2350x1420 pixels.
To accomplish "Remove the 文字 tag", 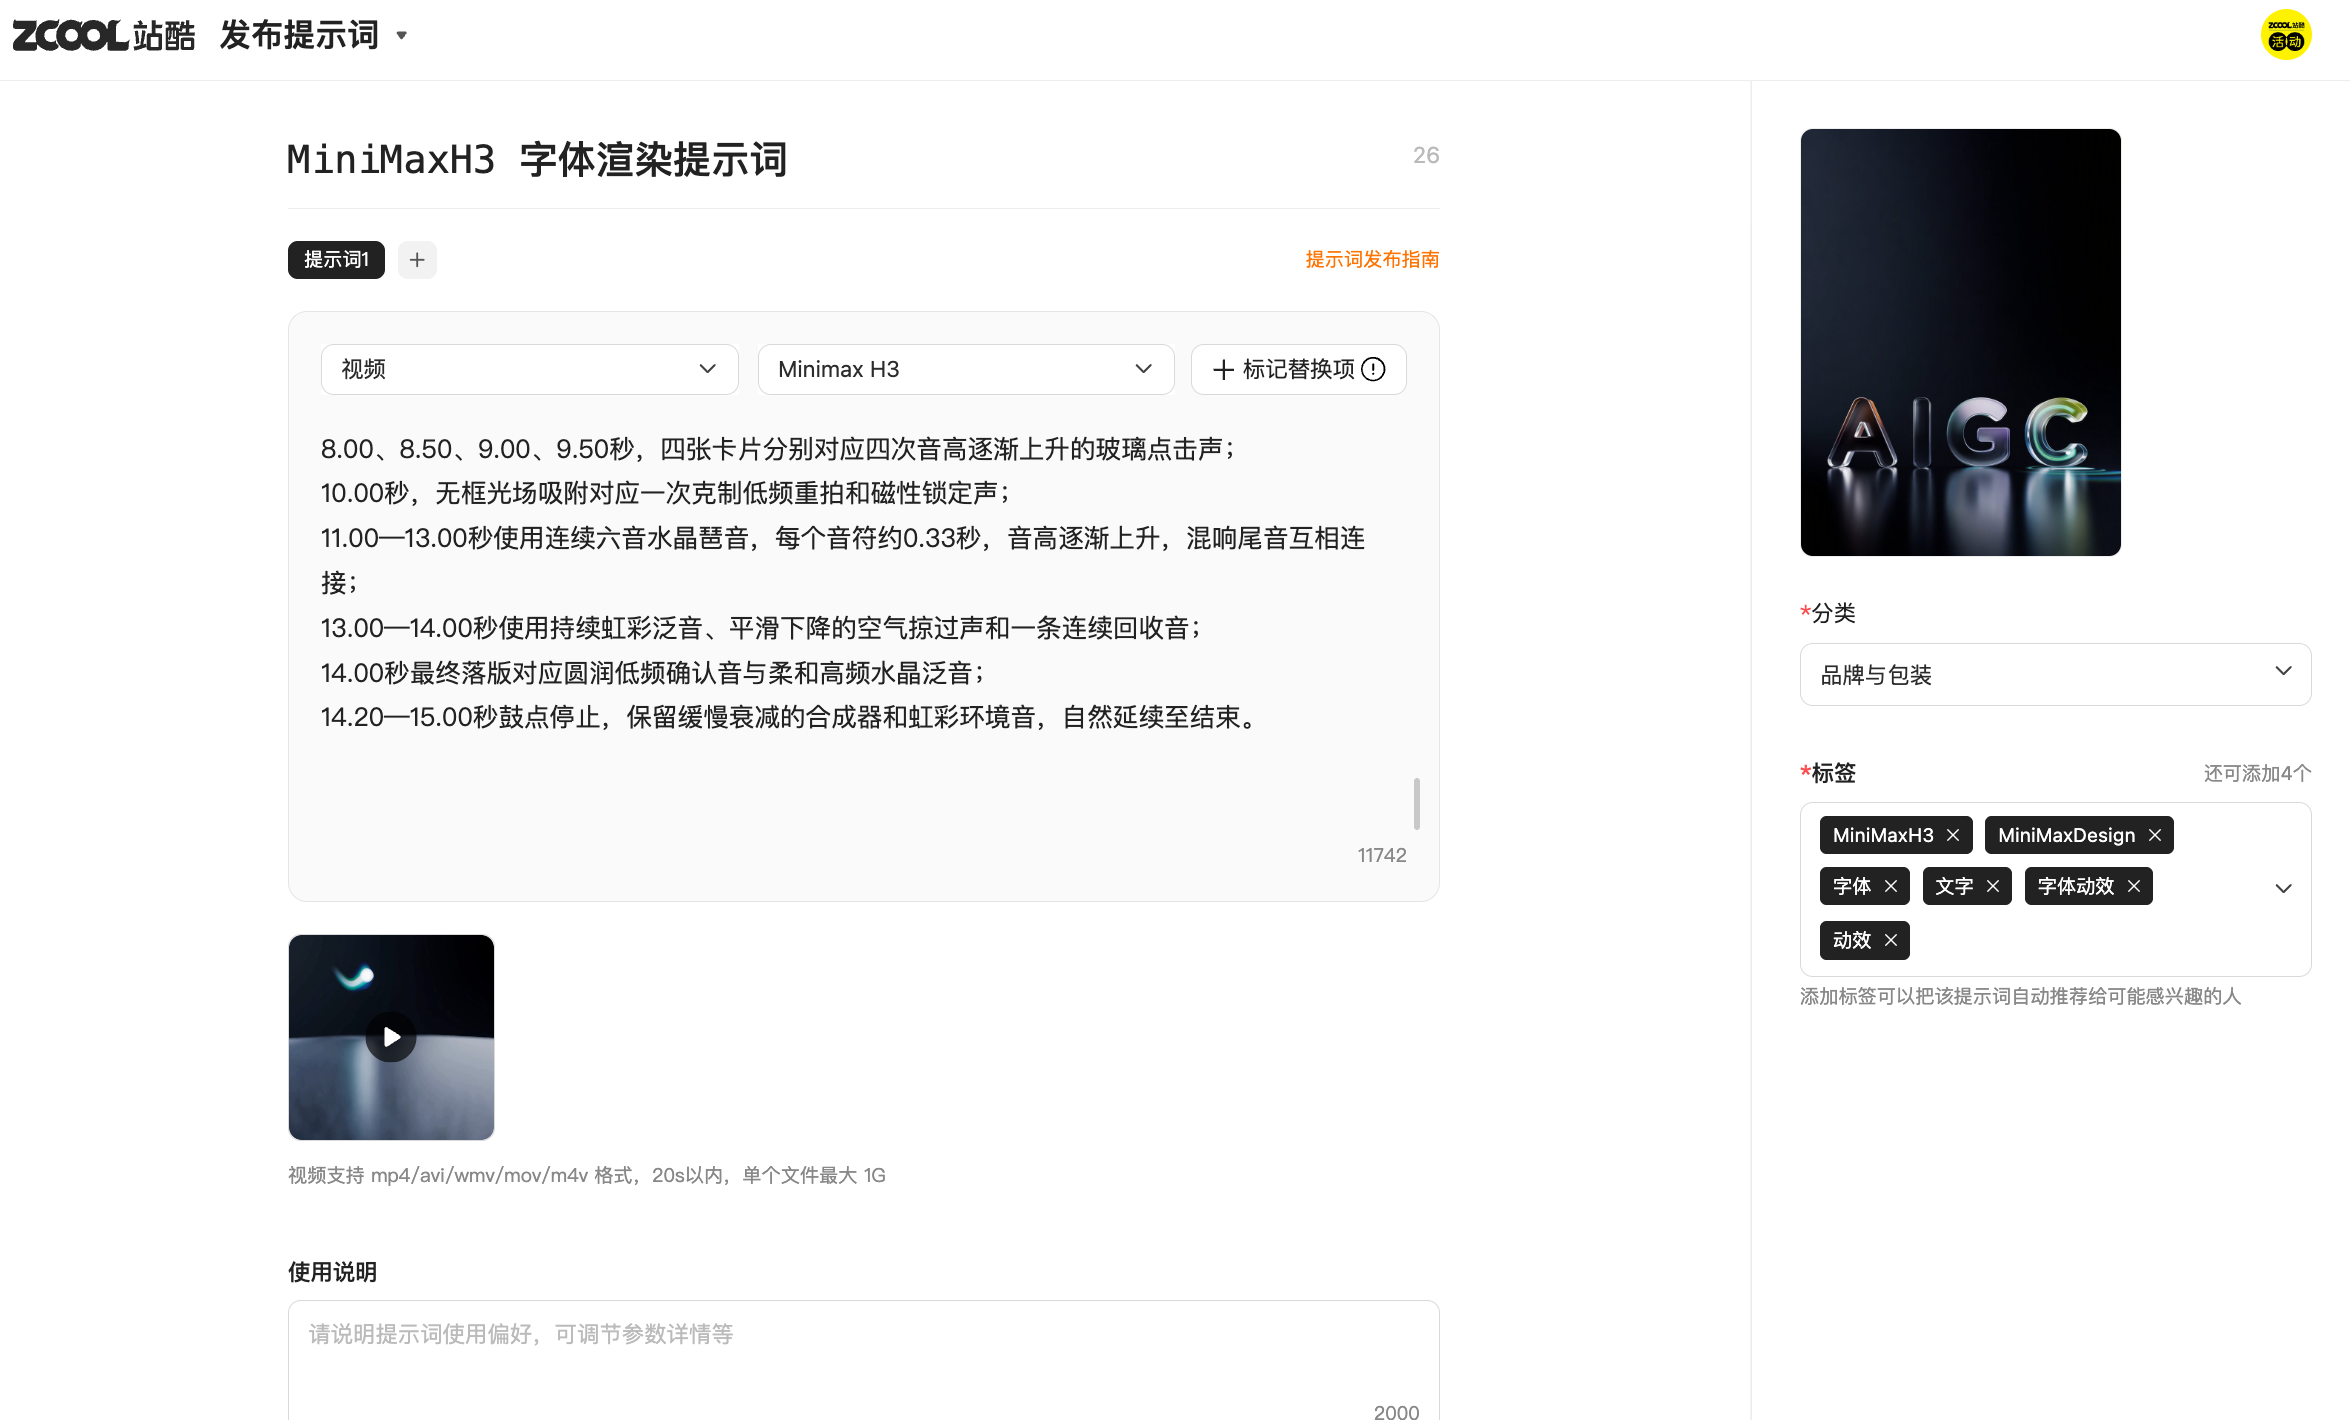I will click(1993, 886).
